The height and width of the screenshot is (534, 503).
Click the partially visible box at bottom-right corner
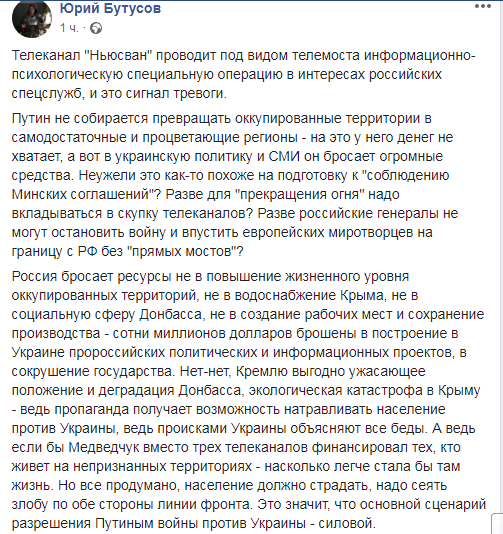498,523
